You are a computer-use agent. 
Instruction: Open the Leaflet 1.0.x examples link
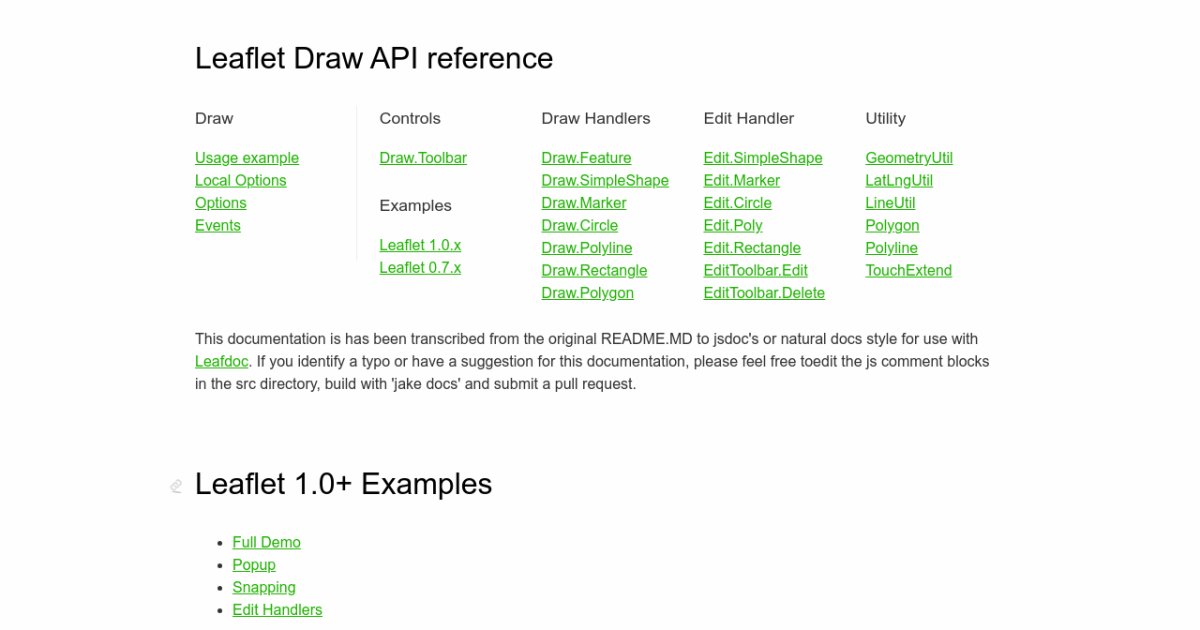point(420,245)
